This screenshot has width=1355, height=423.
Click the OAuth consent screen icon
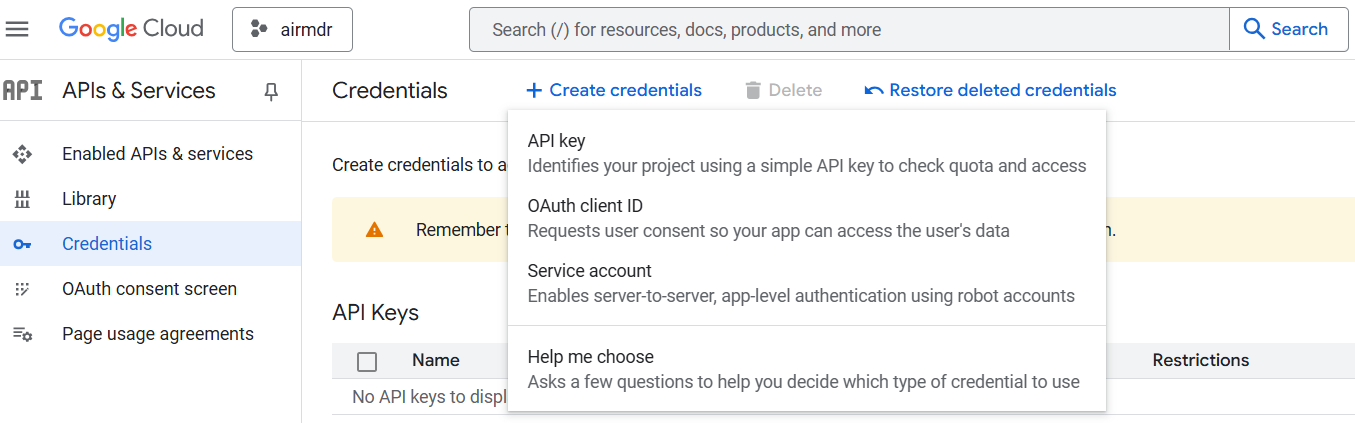[22, 289]
